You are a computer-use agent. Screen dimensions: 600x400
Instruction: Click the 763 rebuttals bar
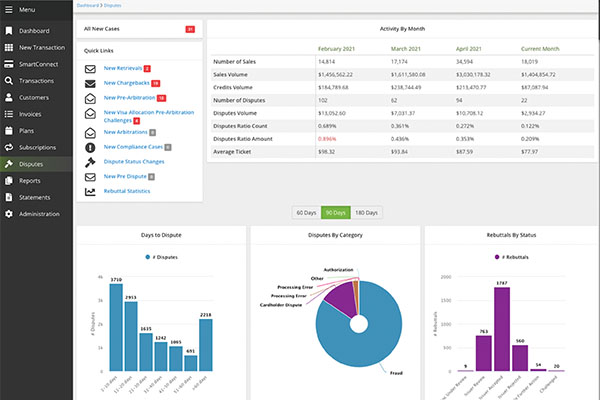(x=484, y=353)
